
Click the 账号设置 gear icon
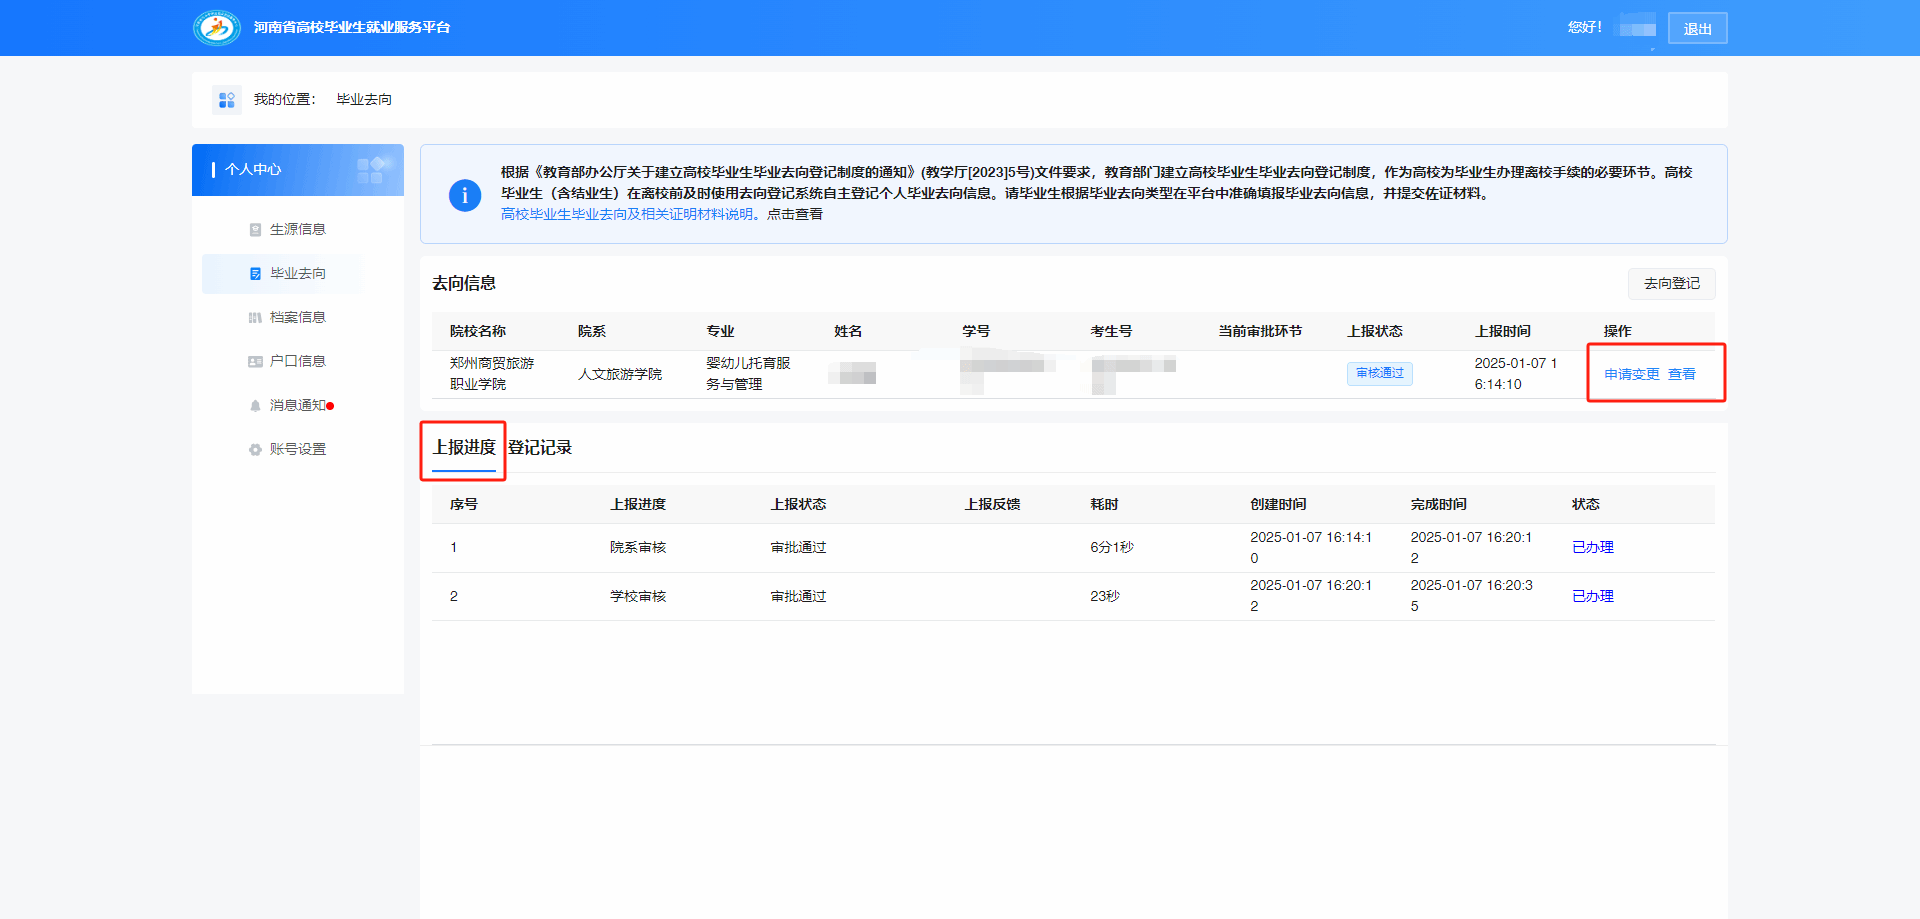pos(255,450)
